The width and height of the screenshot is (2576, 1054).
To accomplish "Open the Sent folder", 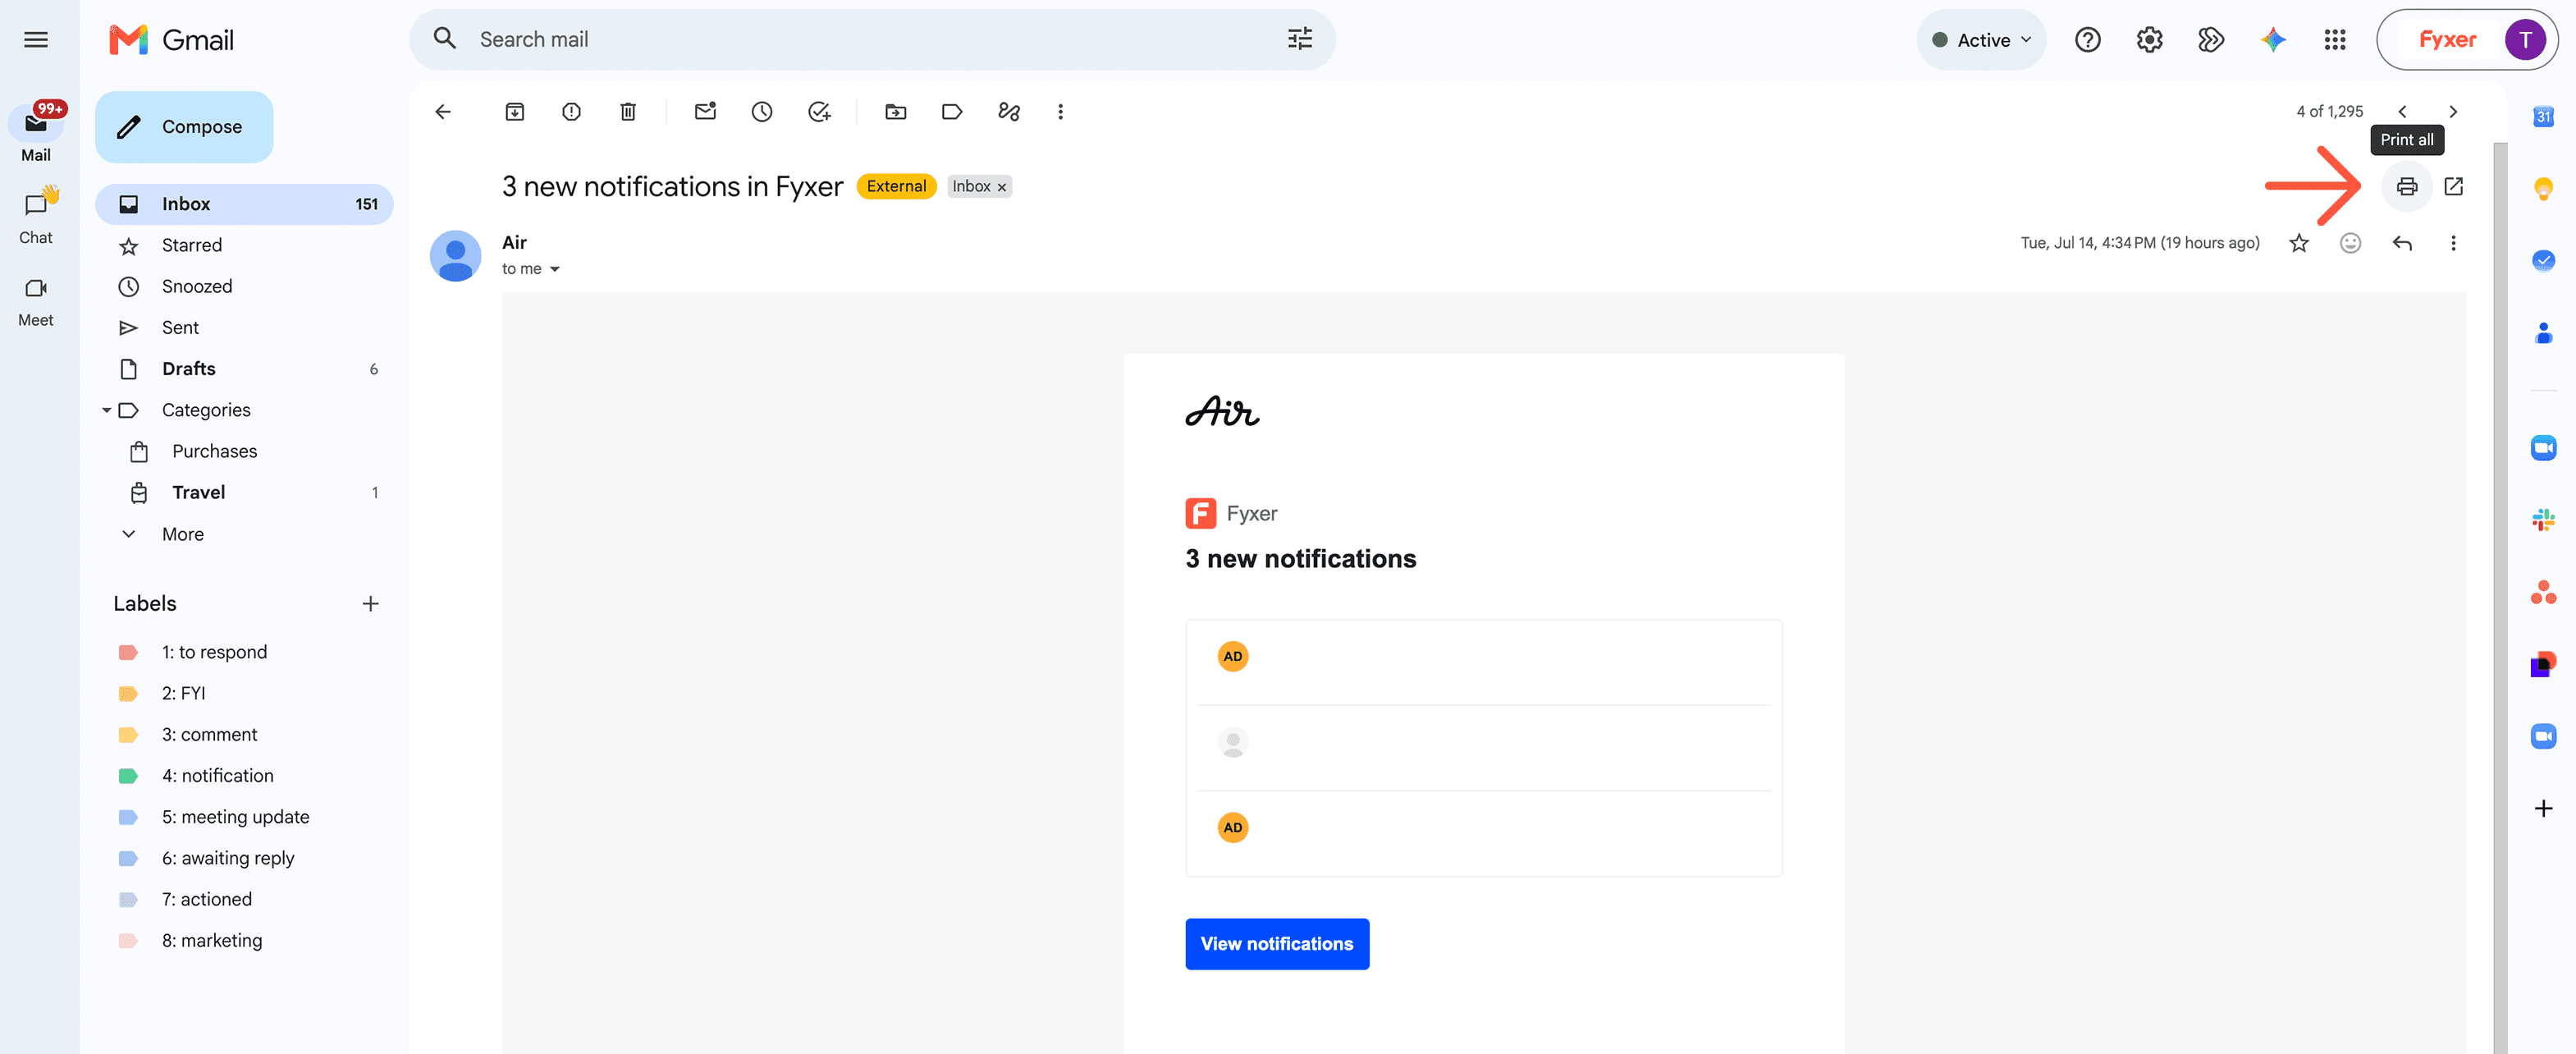I will coord(244,328).
